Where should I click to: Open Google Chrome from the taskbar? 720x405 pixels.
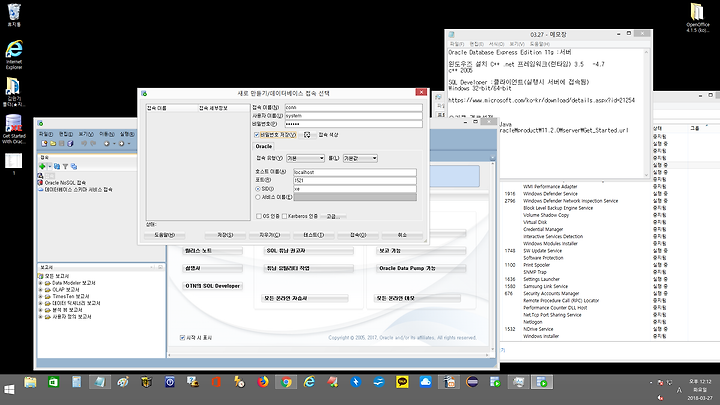tap(286, 382)
